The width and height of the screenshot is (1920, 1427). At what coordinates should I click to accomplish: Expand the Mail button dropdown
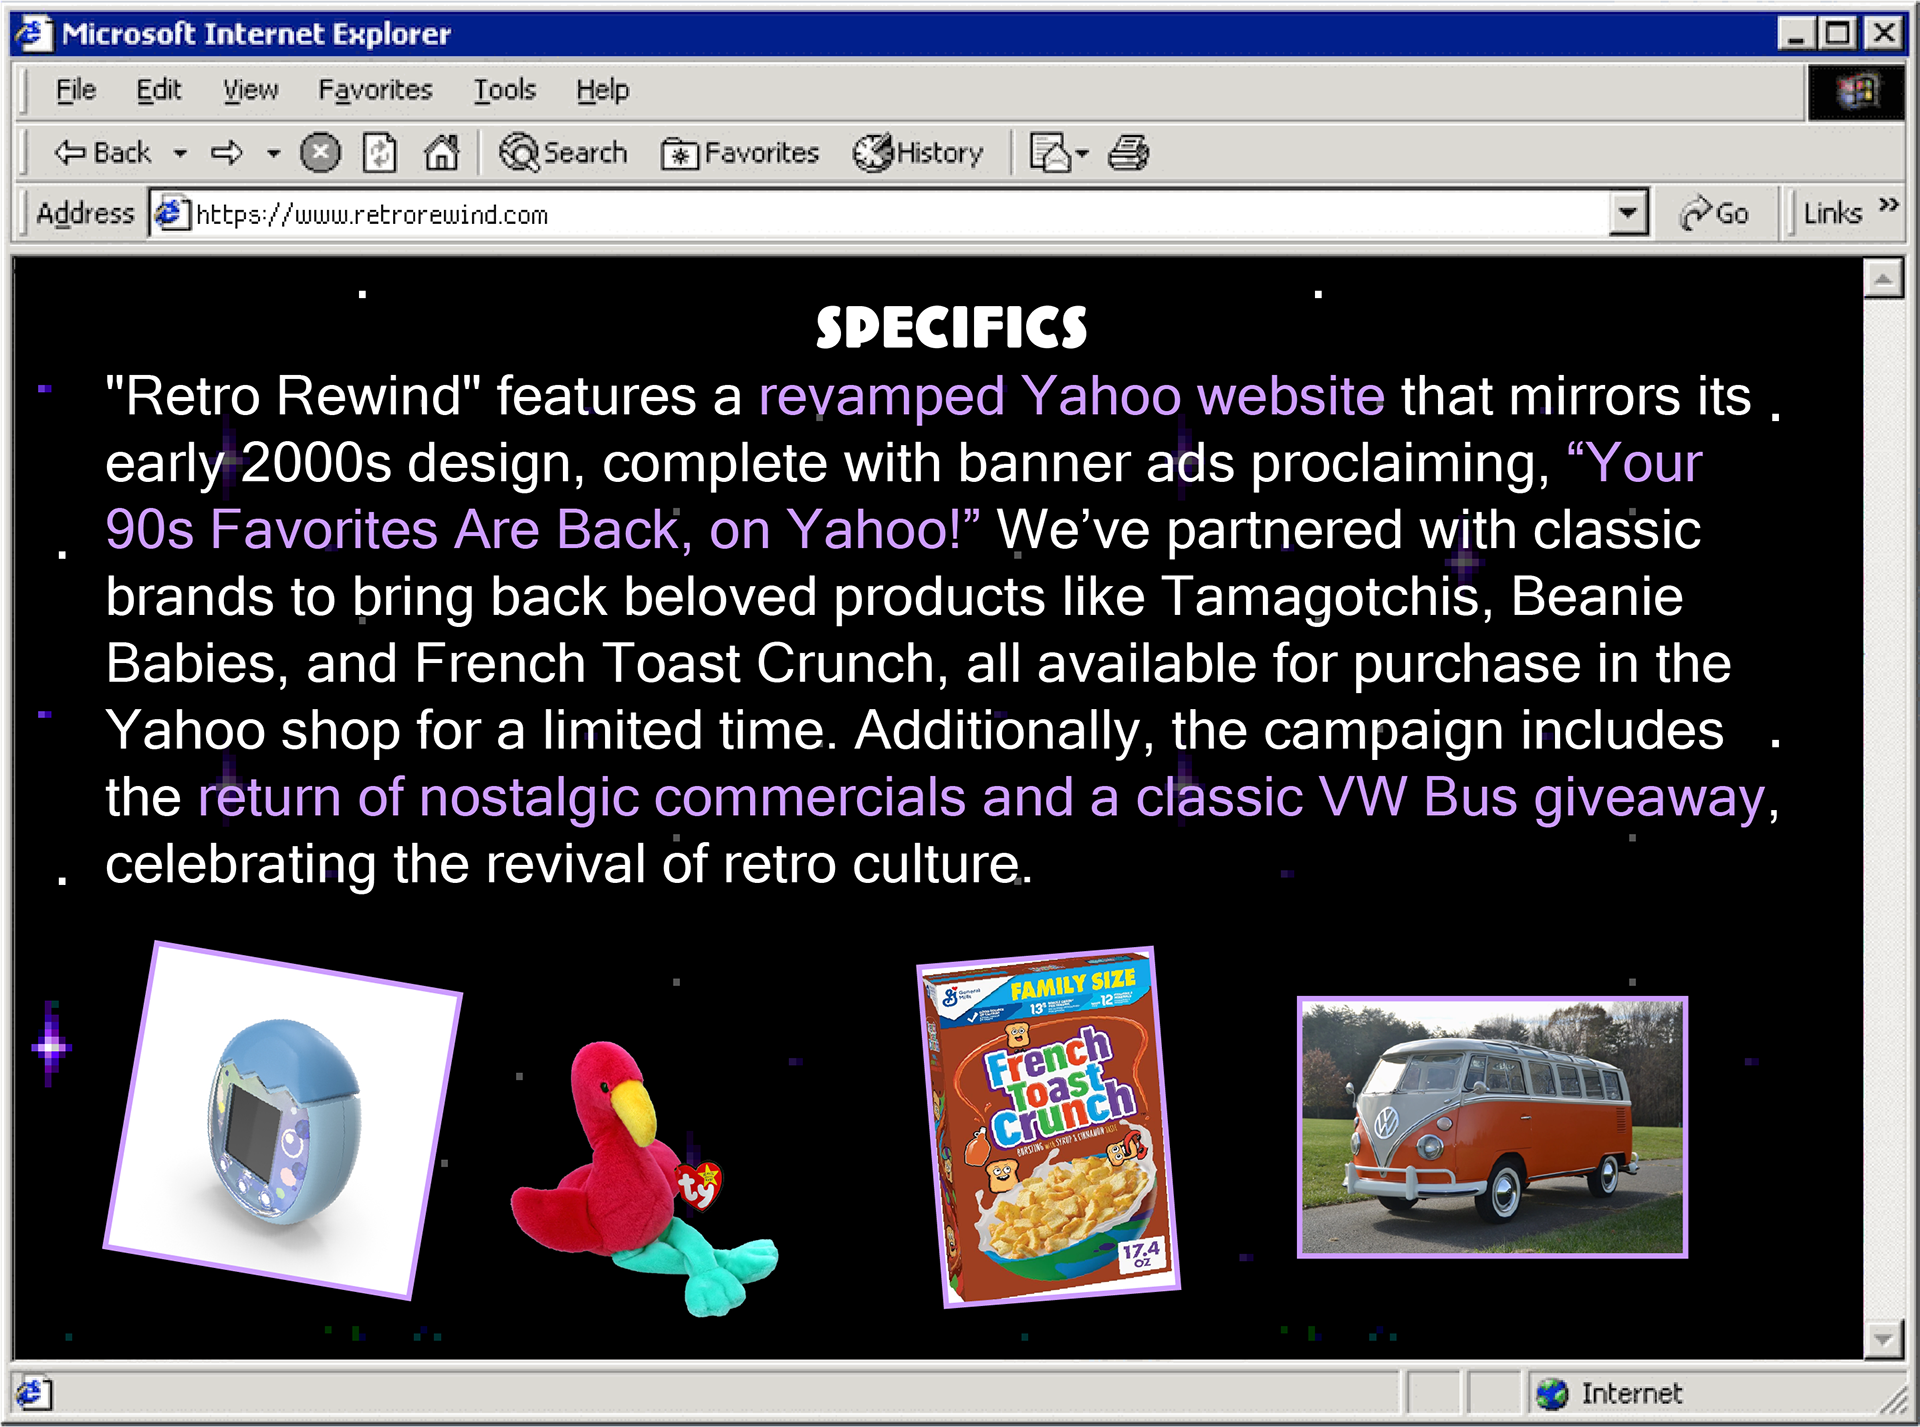[1082, 154]
